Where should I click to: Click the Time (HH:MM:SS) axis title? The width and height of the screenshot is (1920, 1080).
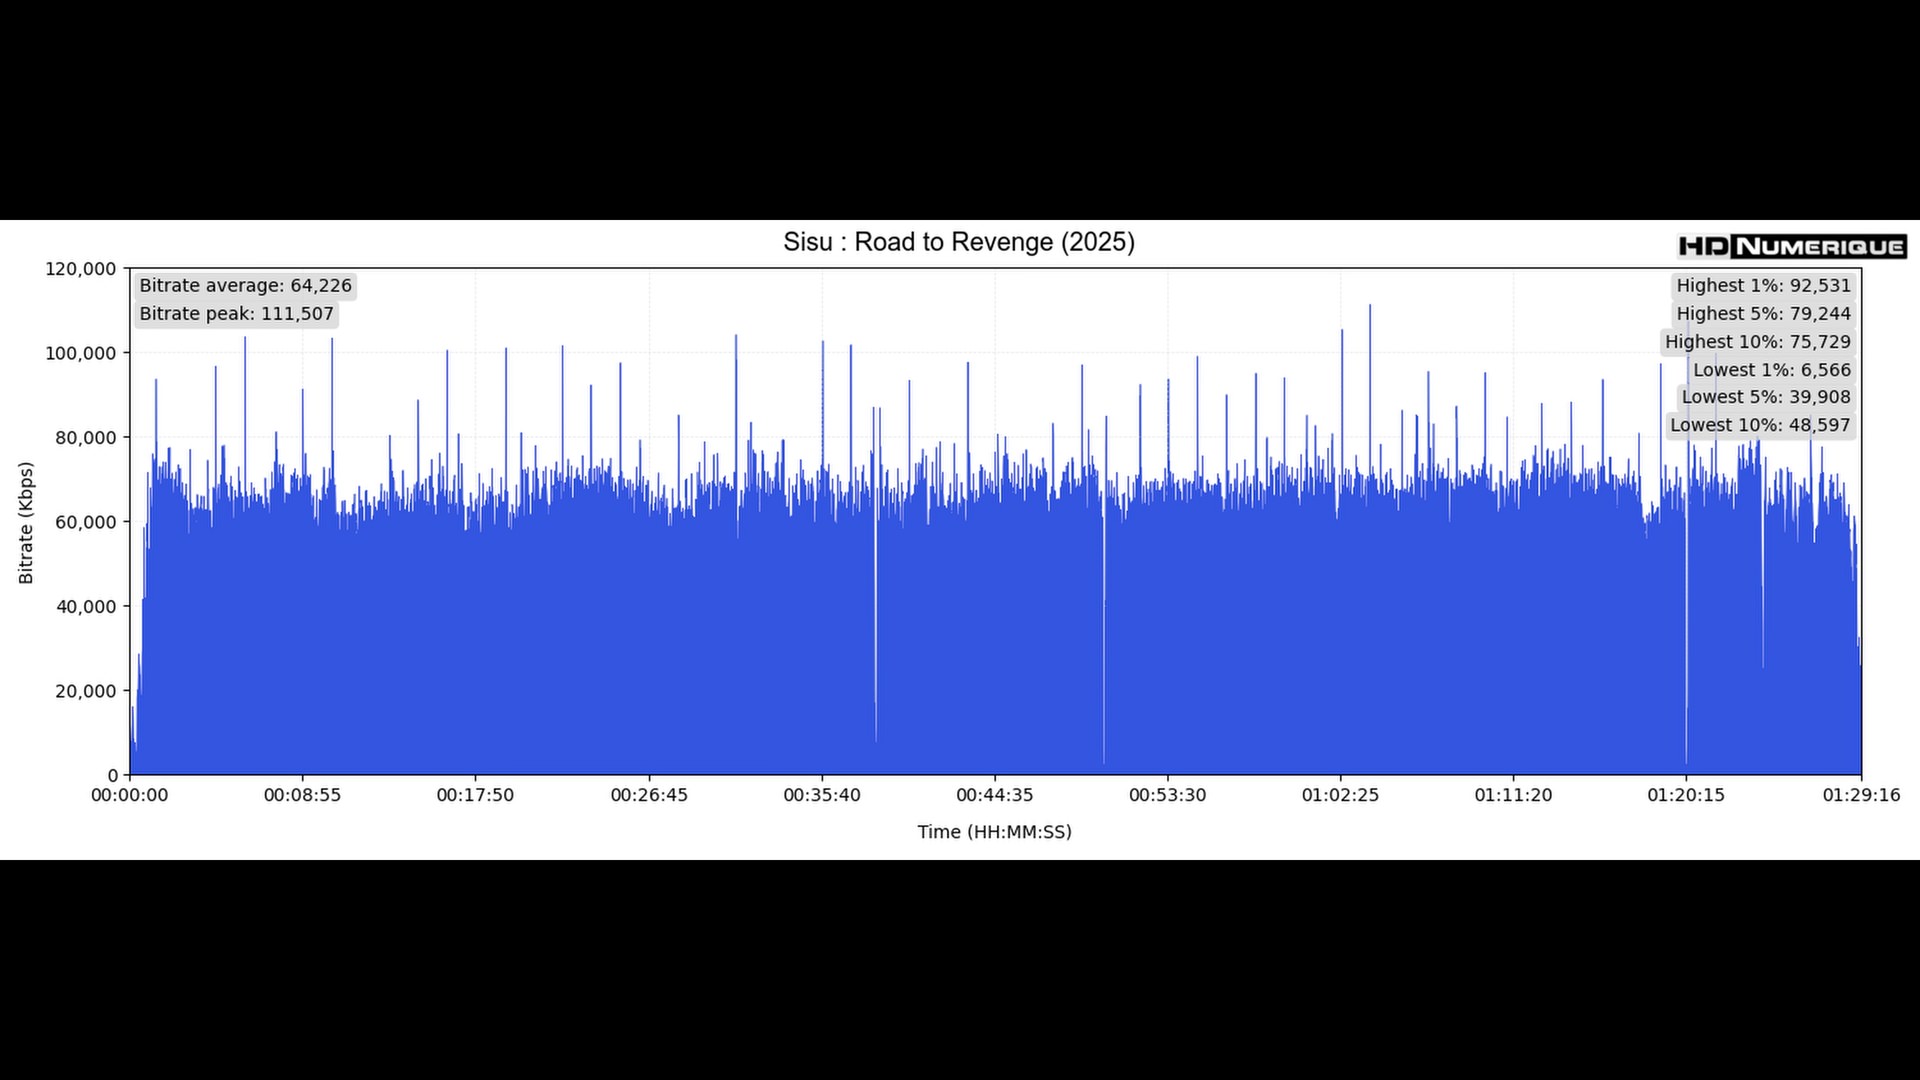tap(994, 832)
